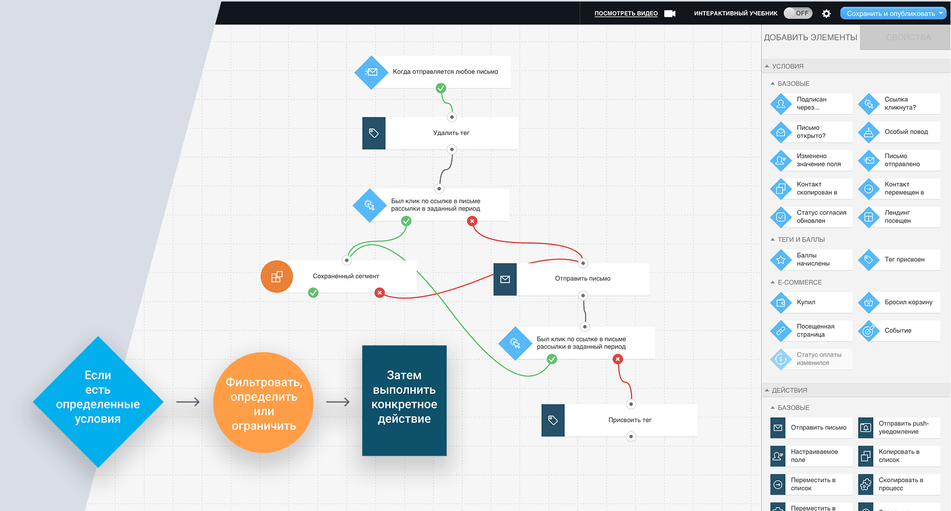Click the "Письмо отправлено" condition block
Screen dimensions: 951x511
click(899, 161)
